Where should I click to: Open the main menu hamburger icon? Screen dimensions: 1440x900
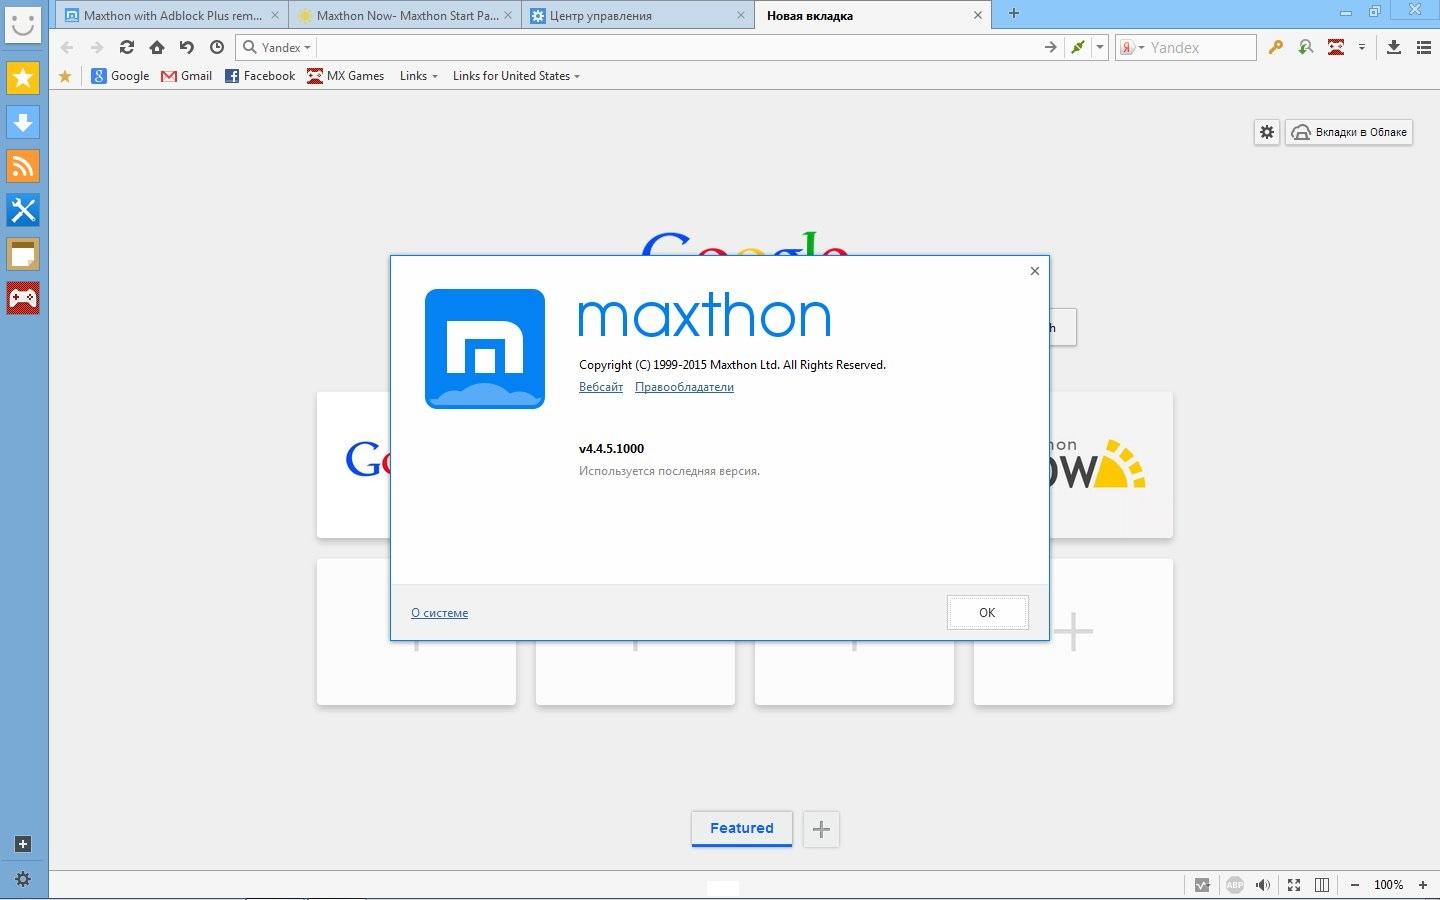[x=1424, y=47]
